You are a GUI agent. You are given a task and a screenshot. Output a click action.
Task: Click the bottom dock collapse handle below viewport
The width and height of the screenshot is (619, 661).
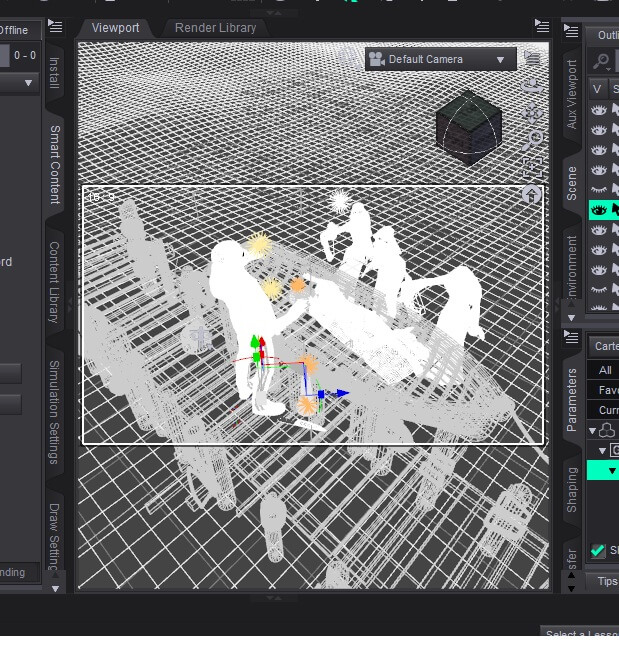[x=274, y=598]
